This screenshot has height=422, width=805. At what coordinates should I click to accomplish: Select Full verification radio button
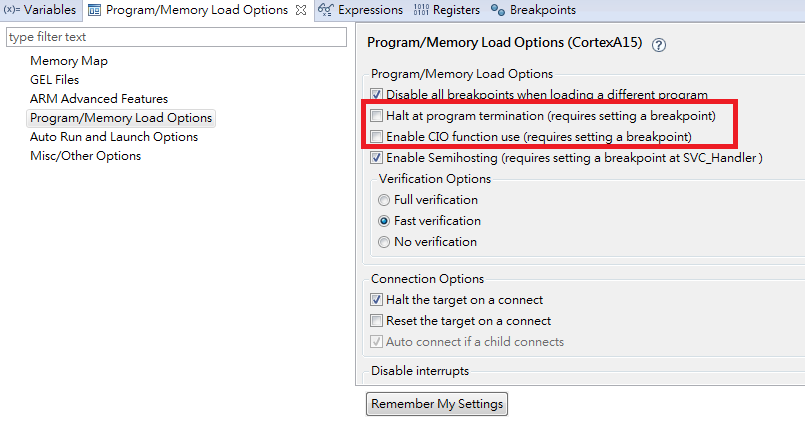coord(385,200)
